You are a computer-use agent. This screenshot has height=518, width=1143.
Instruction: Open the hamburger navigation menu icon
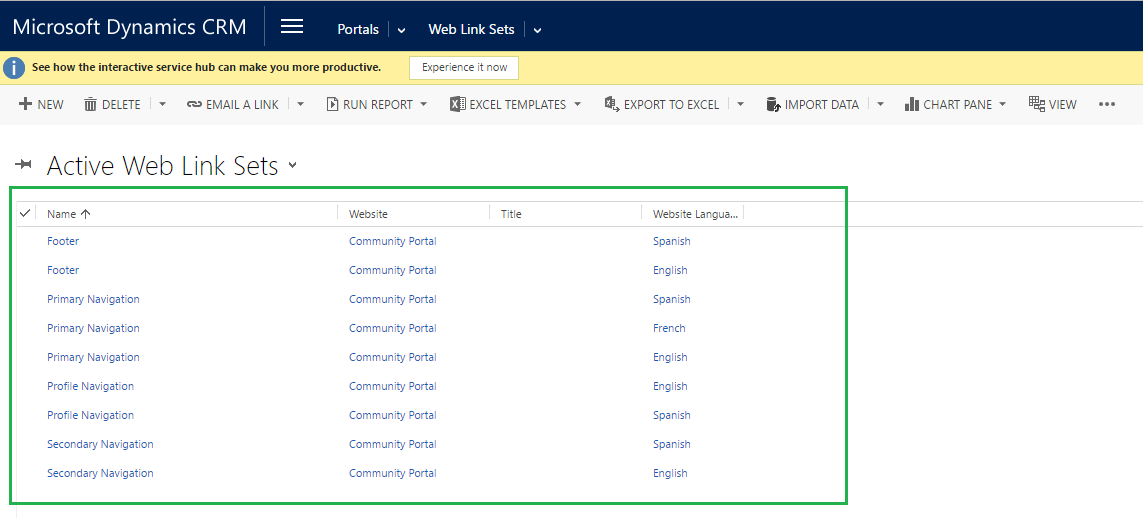pos(291,27)
